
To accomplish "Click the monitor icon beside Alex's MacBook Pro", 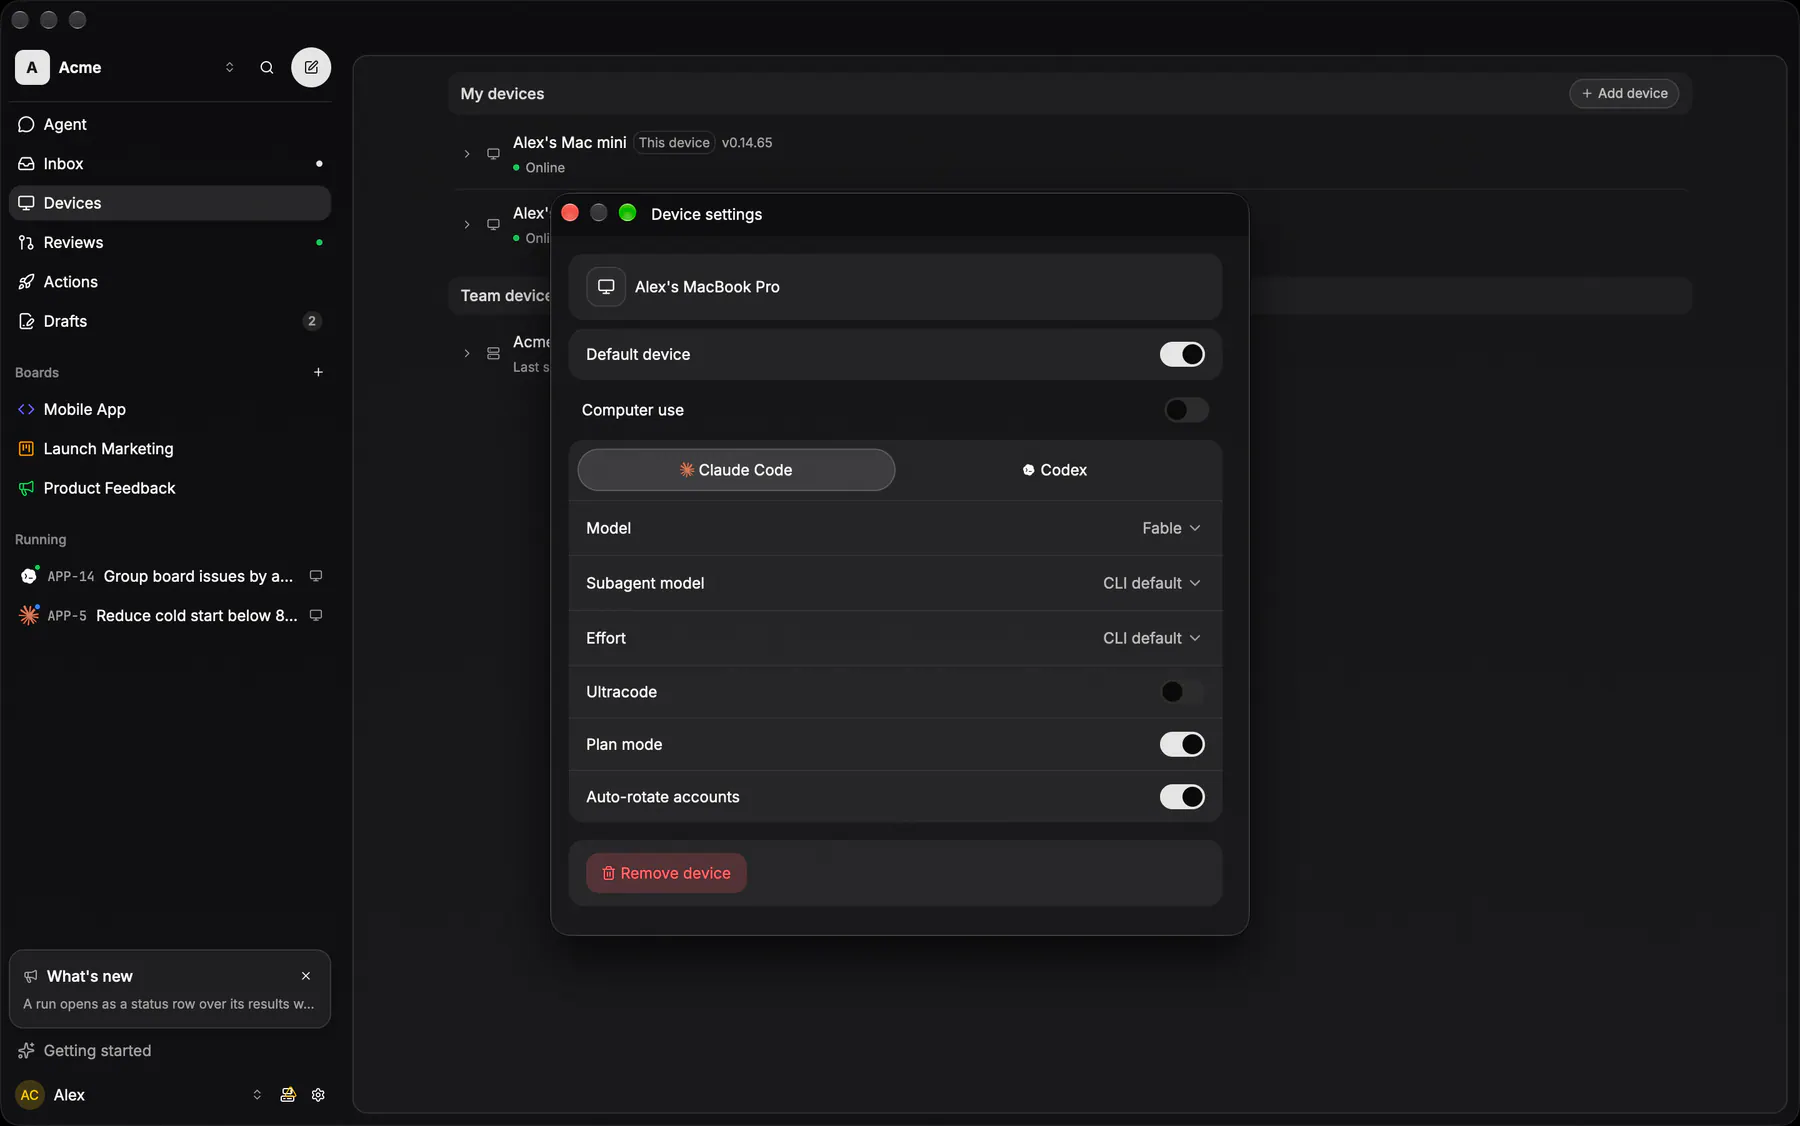I will pos(606,287).
